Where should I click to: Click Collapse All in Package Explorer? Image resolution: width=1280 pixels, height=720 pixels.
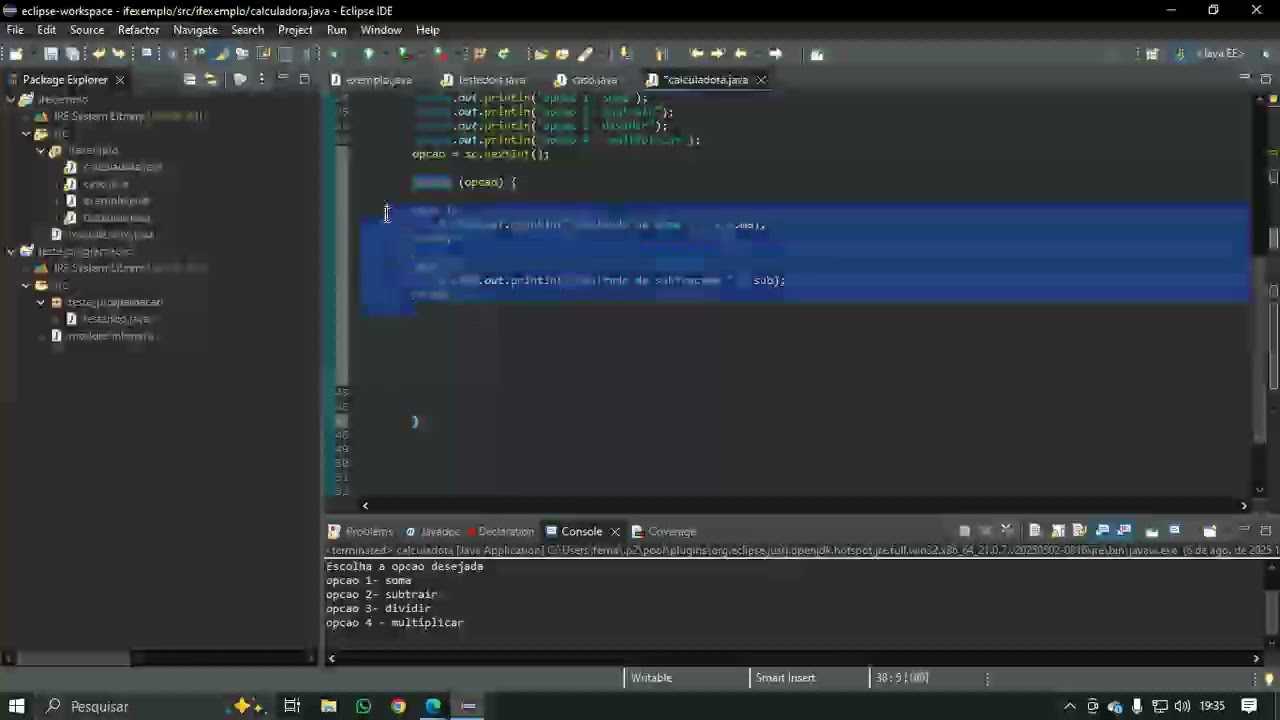pos(190,79)
